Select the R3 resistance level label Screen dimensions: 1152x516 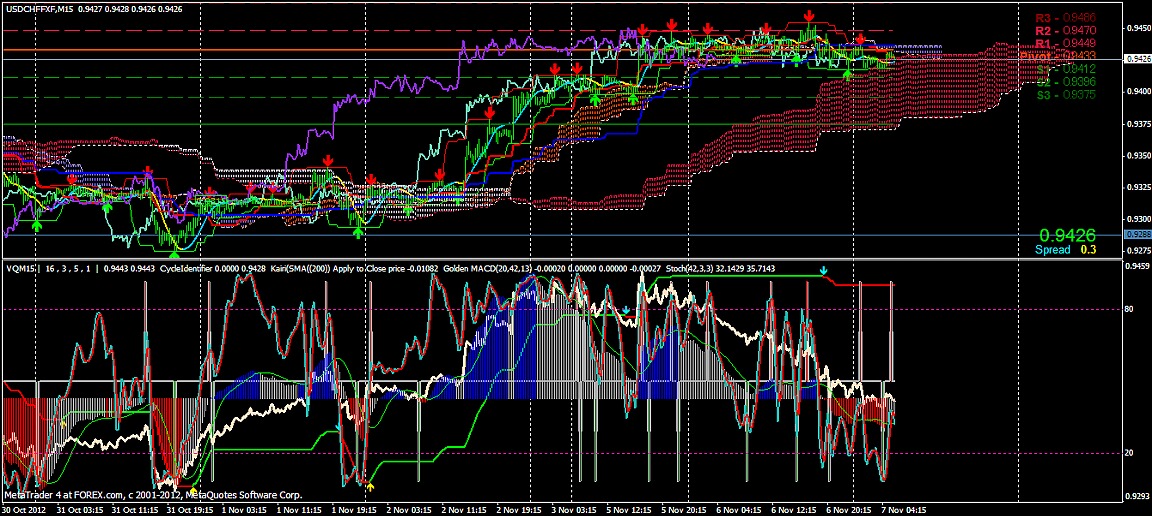click(1065, 18)
